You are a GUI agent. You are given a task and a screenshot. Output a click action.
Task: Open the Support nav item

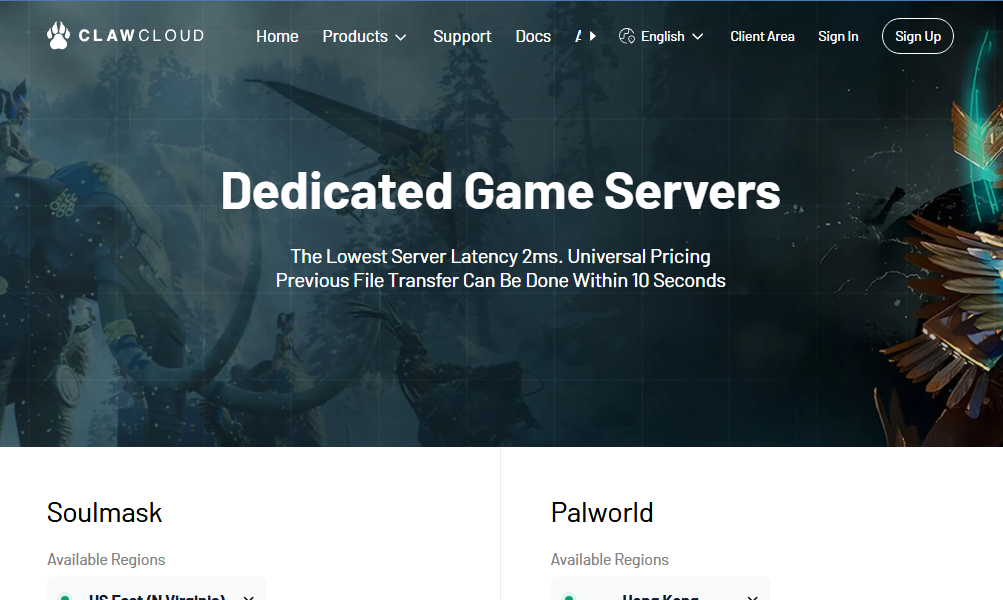tap(462, 36)
